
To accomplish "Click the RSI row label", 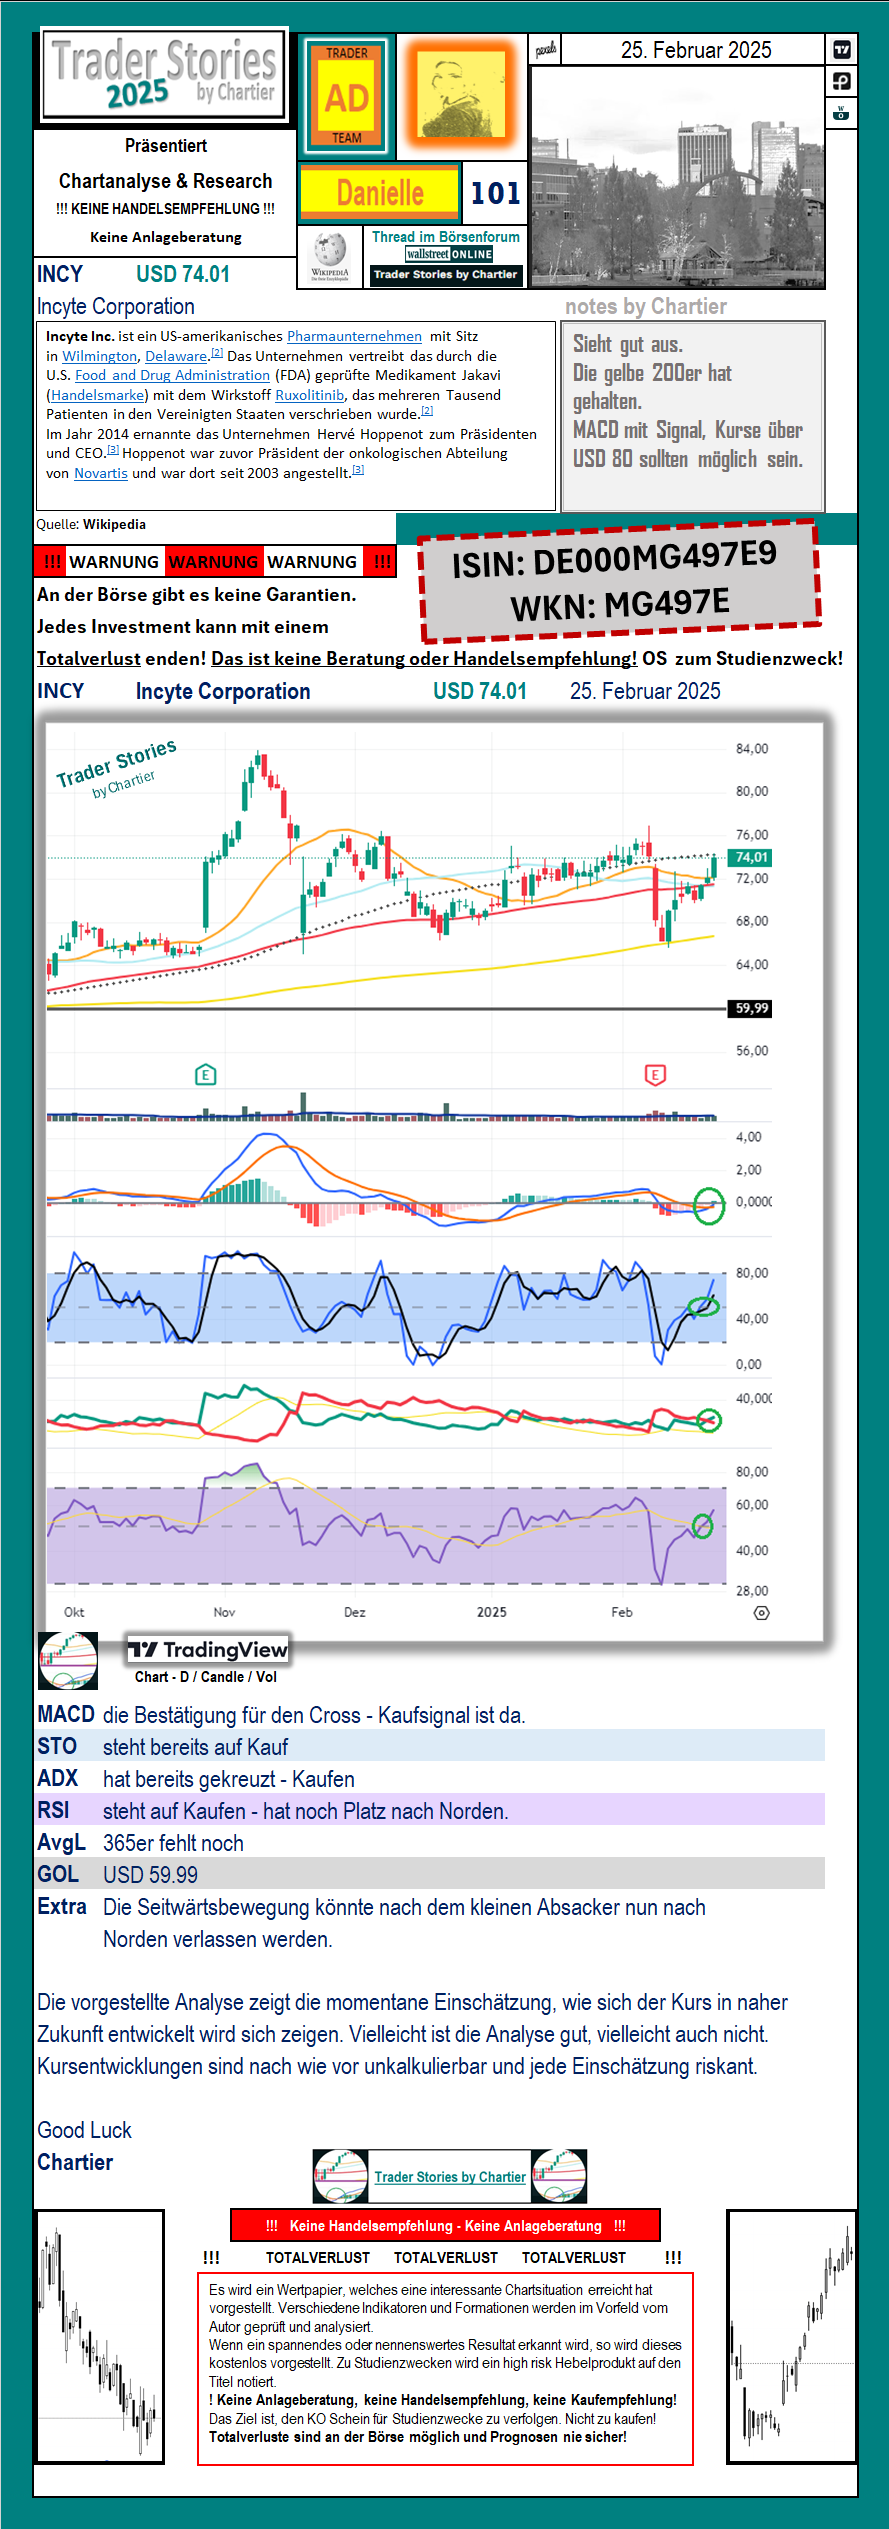I will 54,1810.
